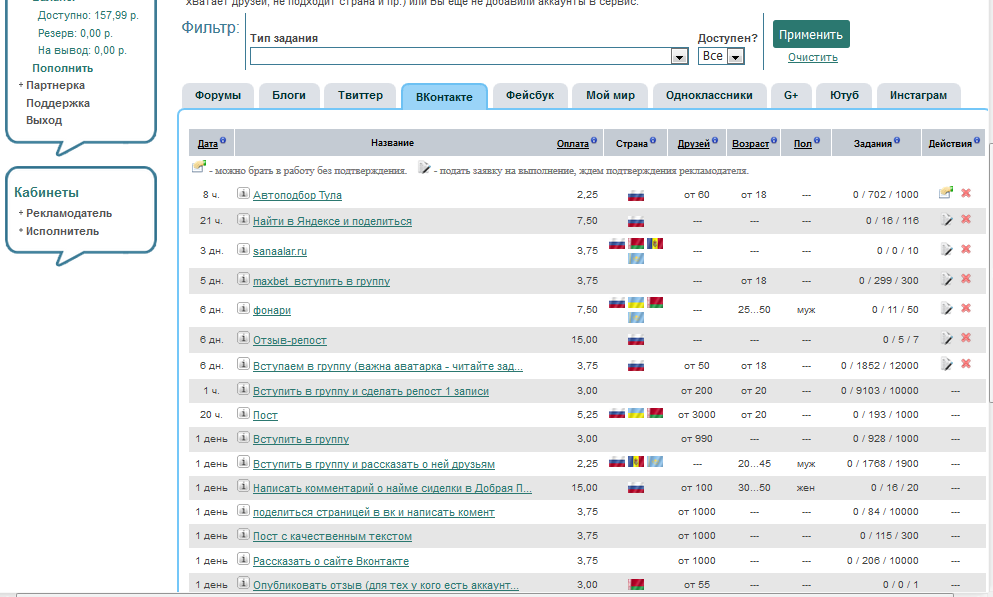Submit application icon for maxbet row
Image resolution: width=993 pixels, height=597 pixels.
[x=946, y=279]
